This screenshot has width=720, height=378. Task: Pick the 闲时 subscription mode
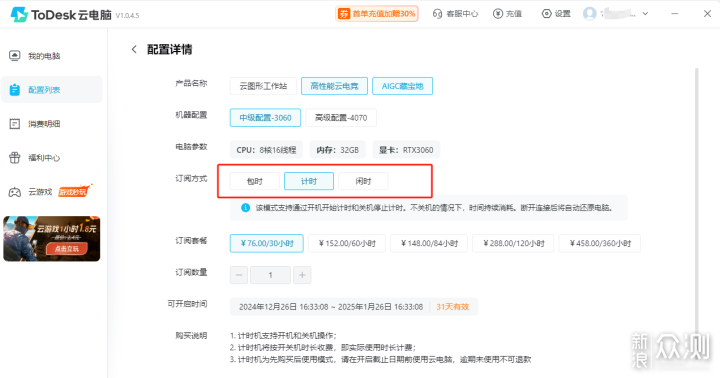(x=363, y=181)
